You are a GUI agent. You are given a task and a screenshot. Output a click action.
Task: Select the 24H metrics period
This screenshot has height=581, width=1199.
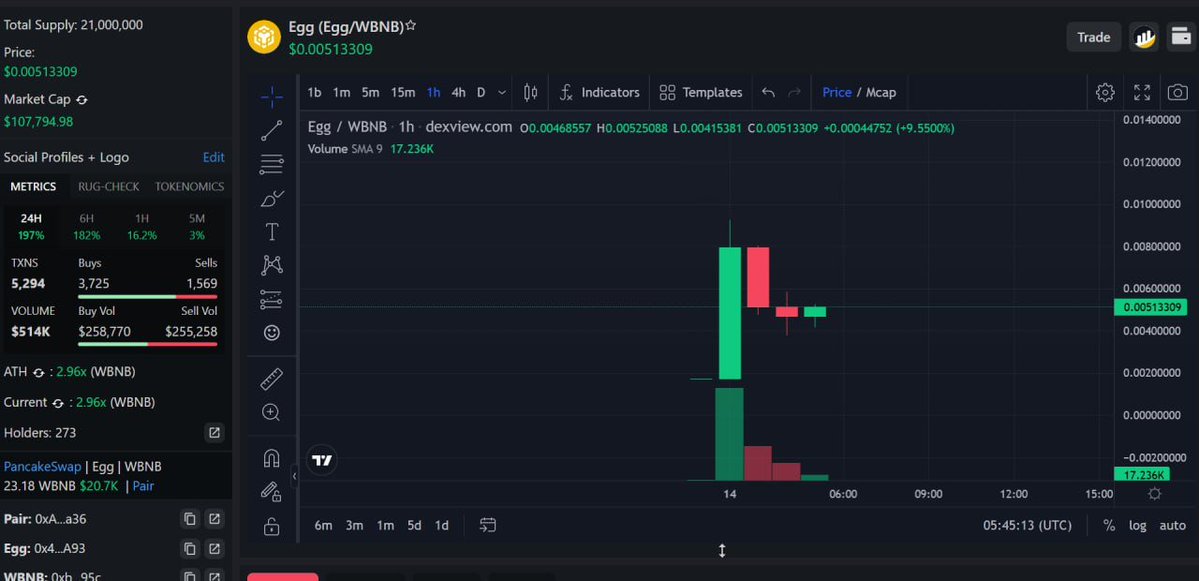tap(31, 226)
